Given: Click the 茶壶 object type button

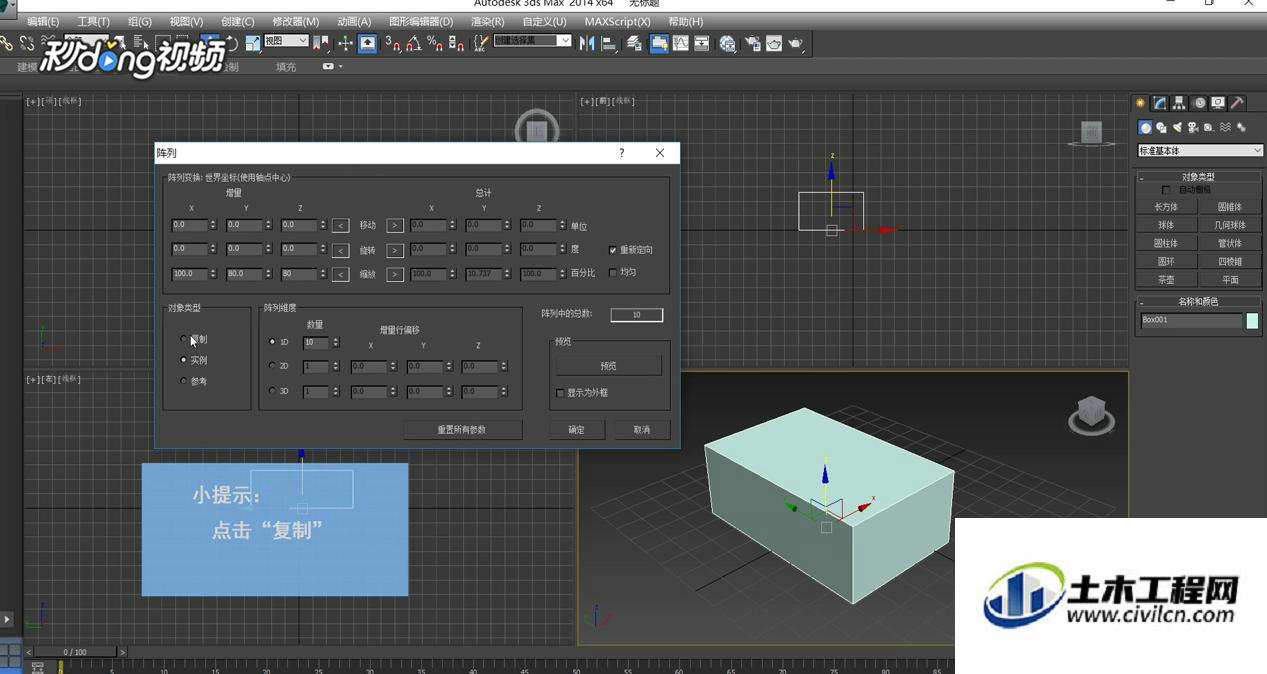Looking at the screenshot, I should click(x=1166, y=280).
